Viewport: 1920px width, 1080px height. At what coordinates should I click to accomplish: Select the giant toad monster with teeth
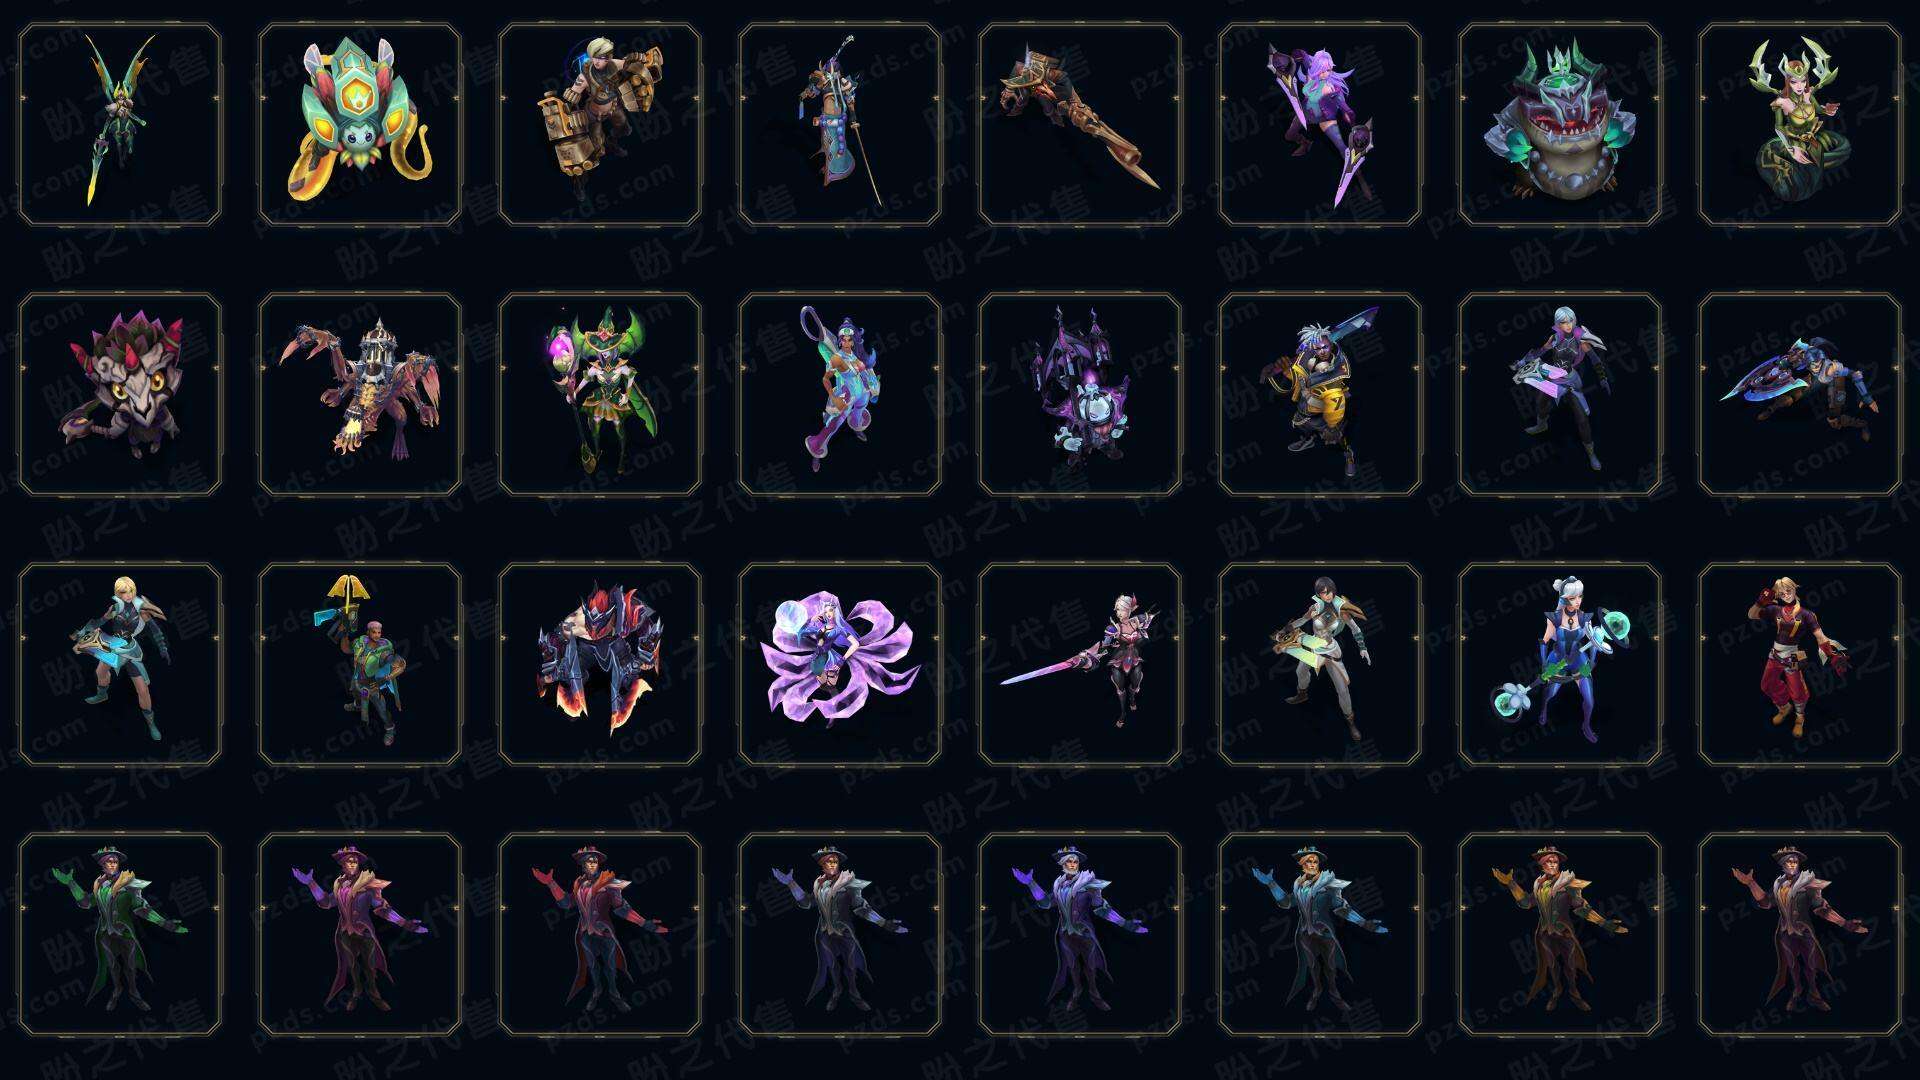[x=1560, y=124]
